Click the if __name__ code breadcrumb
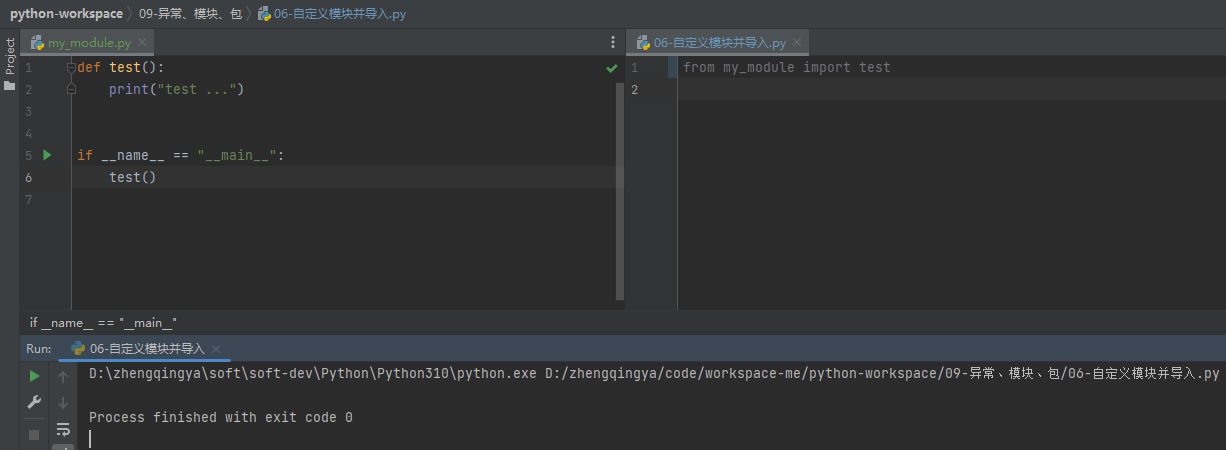1226x450 pixels. (x=103, y=322)
